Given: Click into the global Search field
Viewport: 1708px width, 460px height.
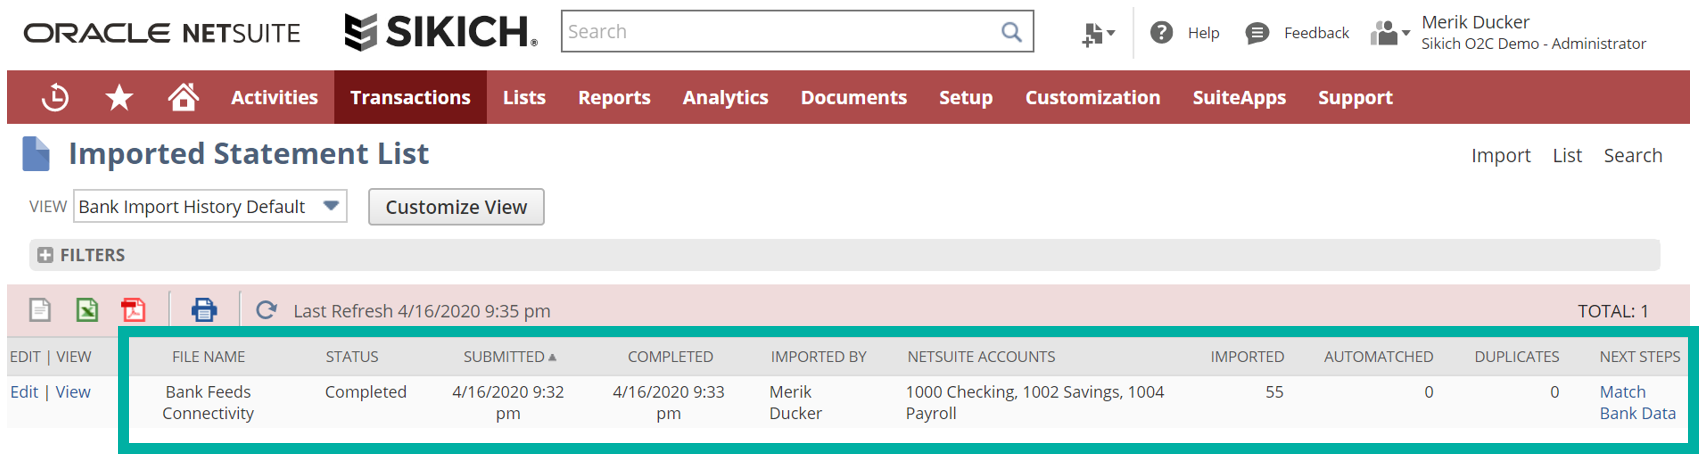Looking at the screenshot, I should click(780, 32).
